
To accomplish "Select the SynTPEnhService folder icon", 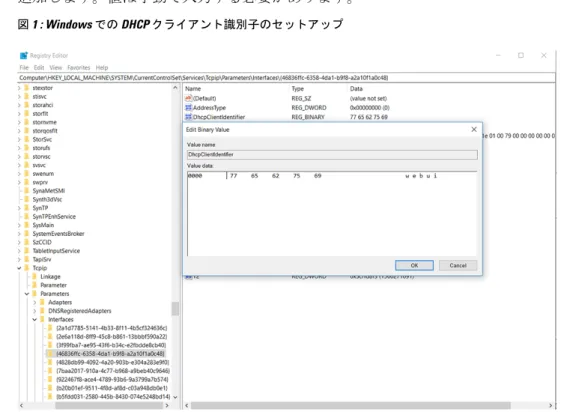I will coord(27,217).
